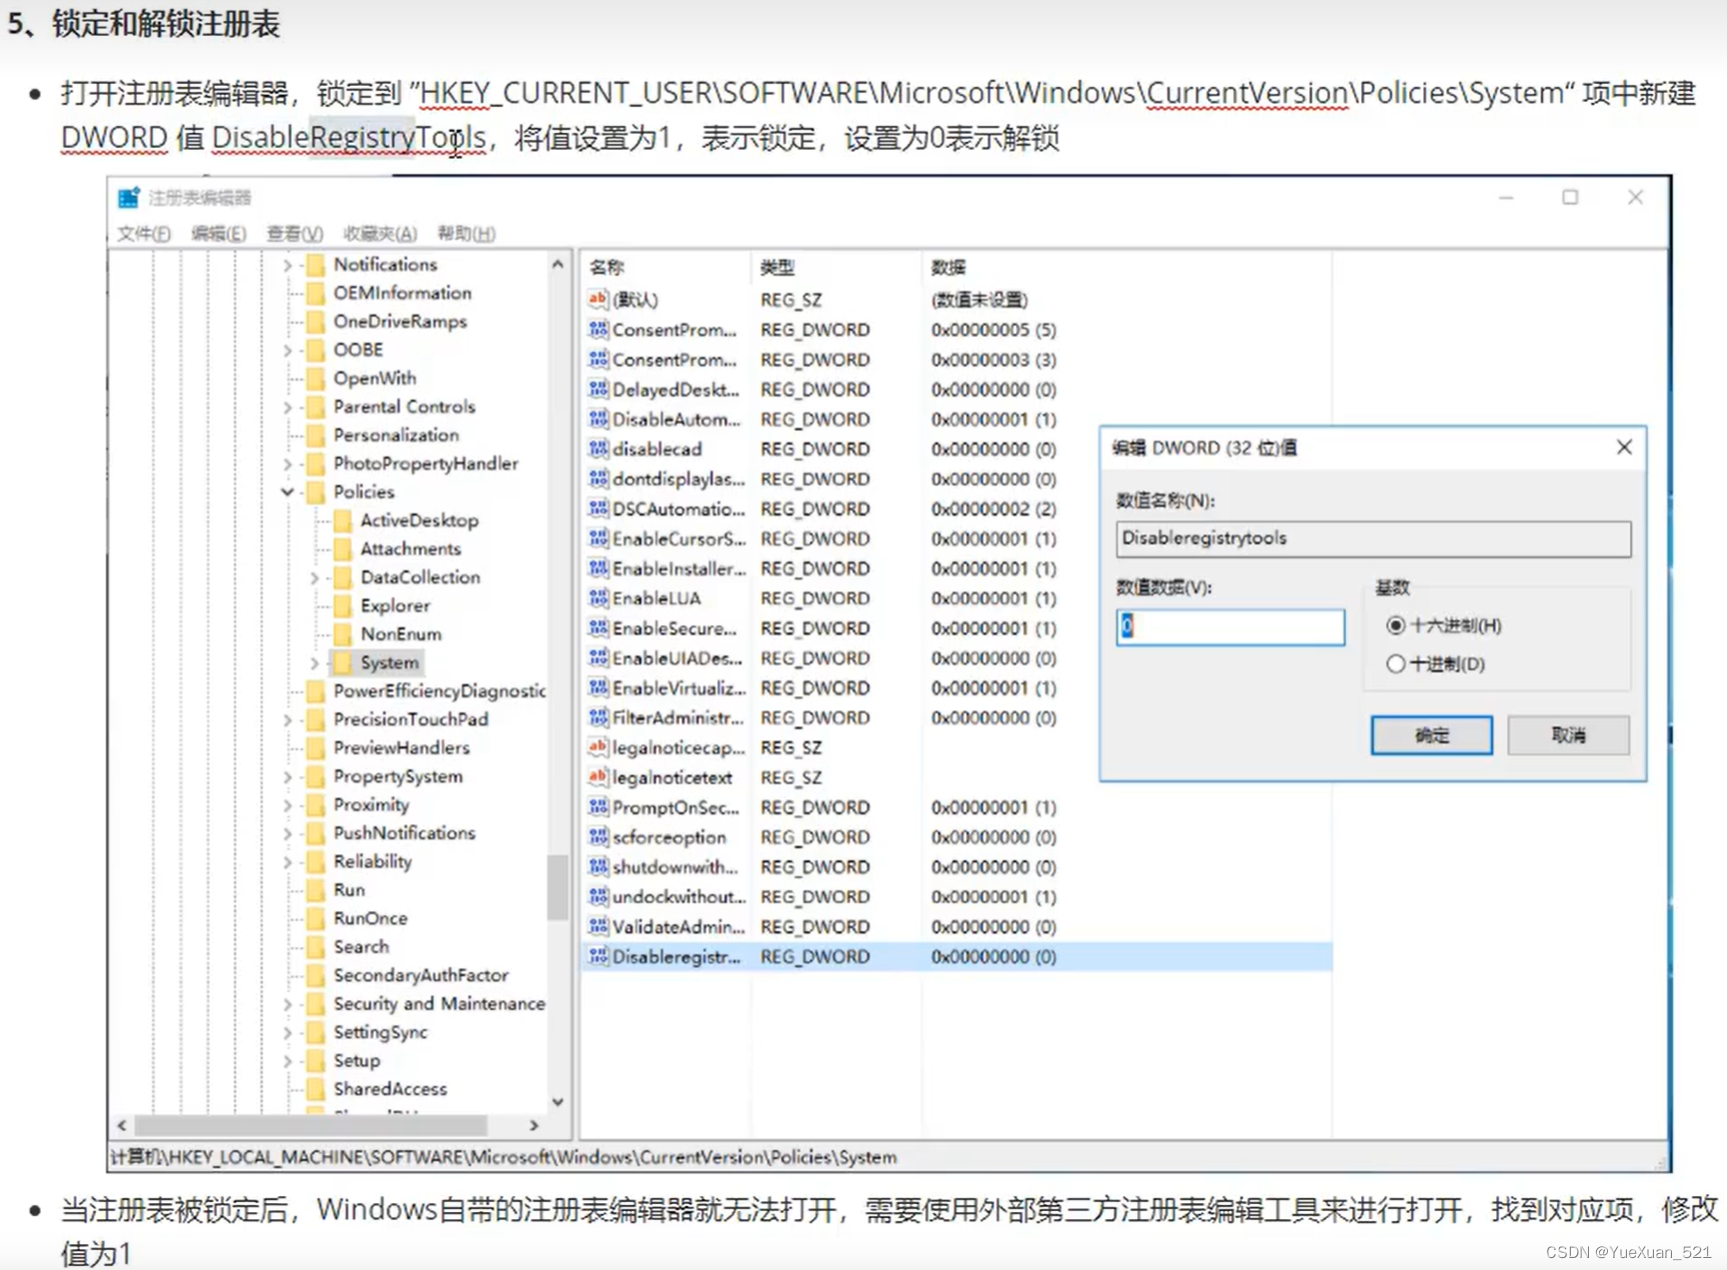The width and height of the screenshot is (1727, 1270).
Task: Click the DWORD icon beside undockwithout...
Action: tap(598, 896)
